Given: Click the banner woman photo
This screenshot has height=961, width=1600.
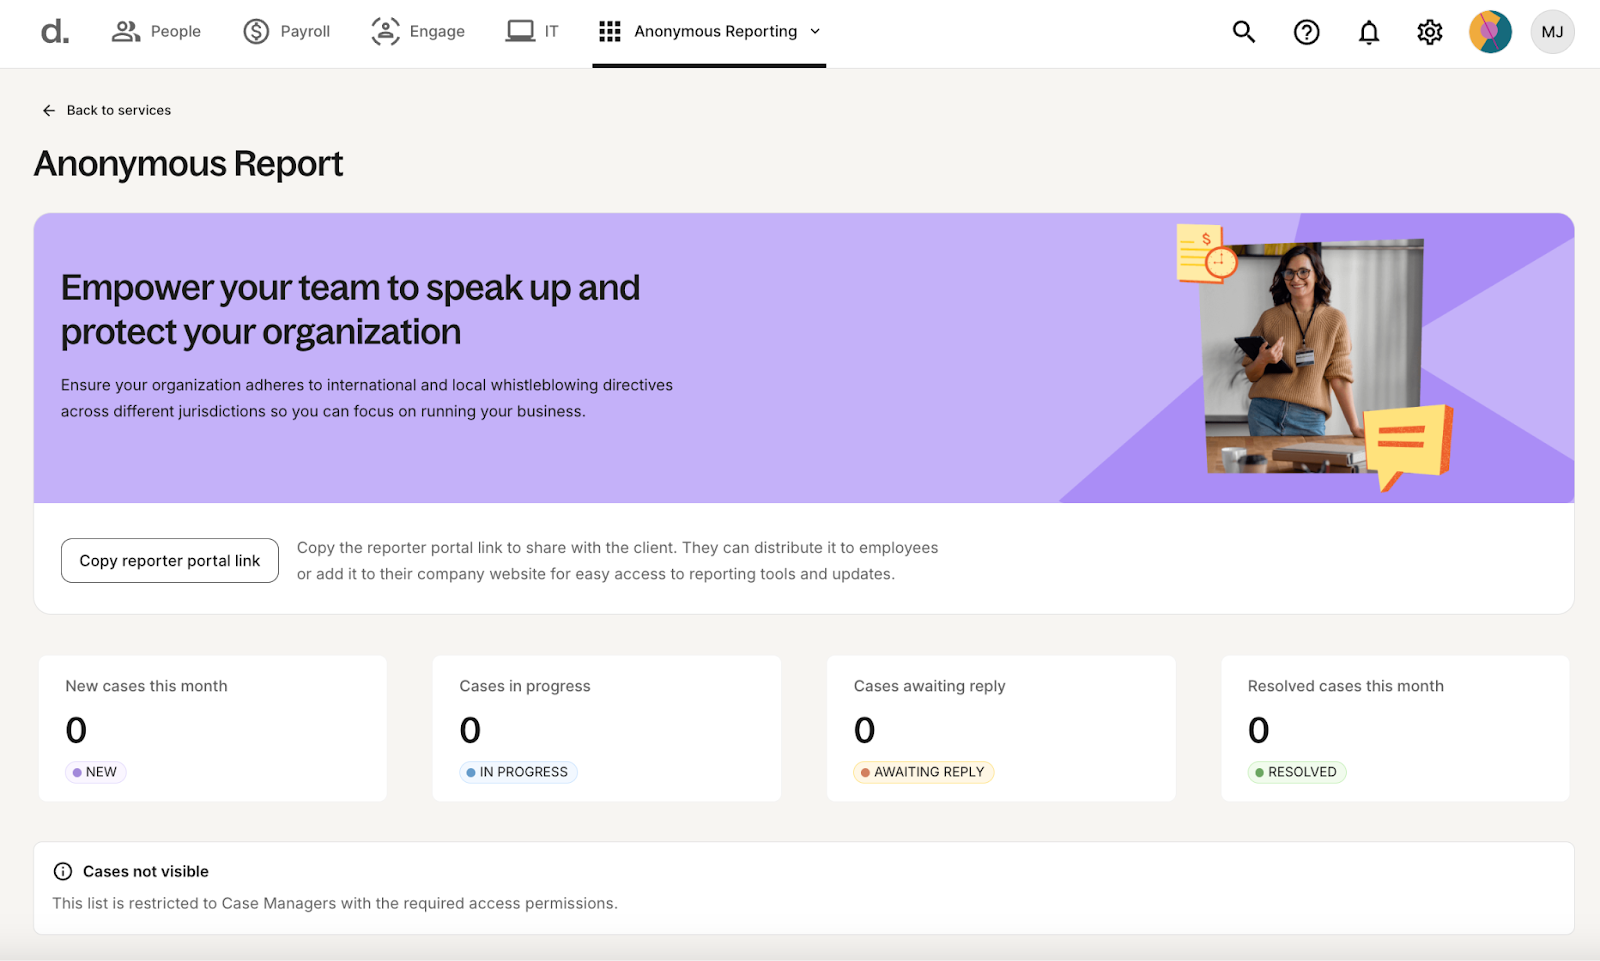Looking at the screenshot, I should 1313,357.
